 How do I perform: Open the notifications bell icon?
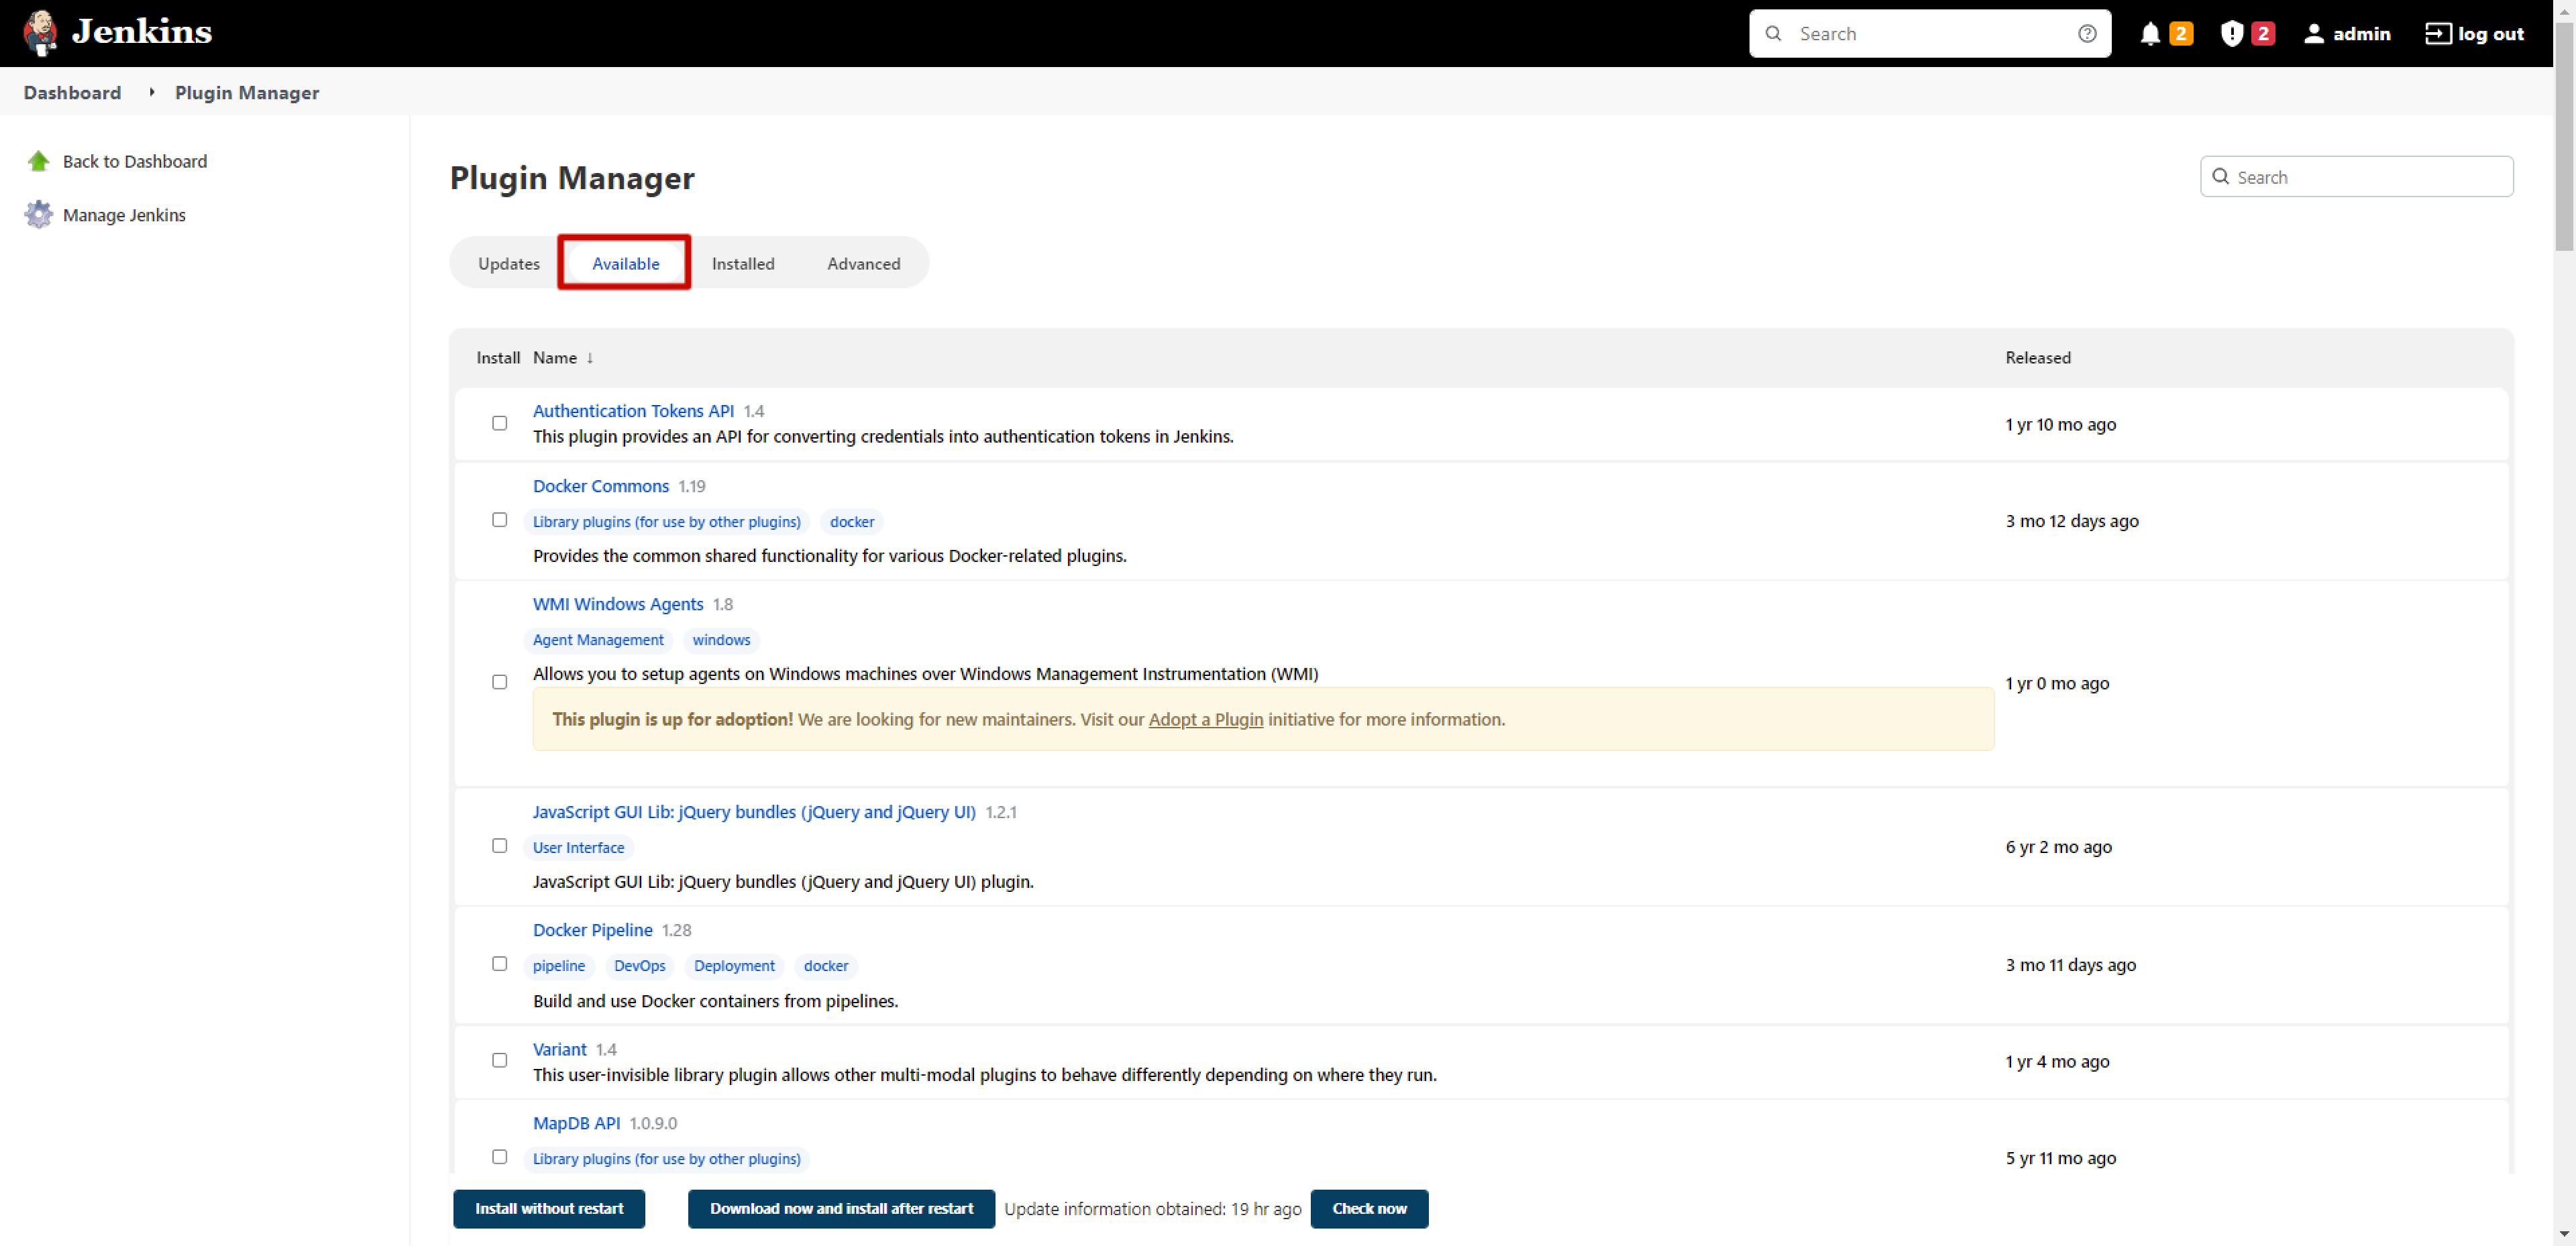pyautogui.click(x=2149, y=34)
